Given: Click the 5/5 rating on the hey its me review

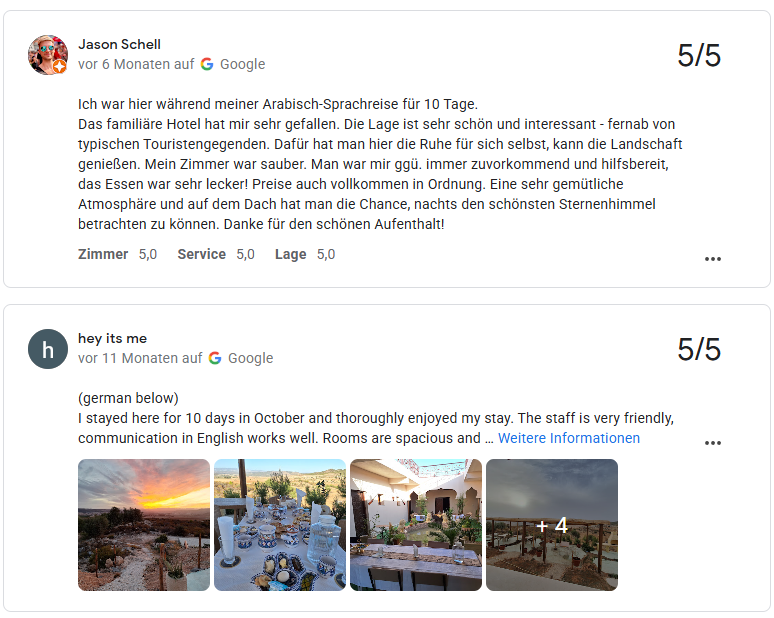Looking at the screenshot, I should pyautogui.click(x=698, y=349).
